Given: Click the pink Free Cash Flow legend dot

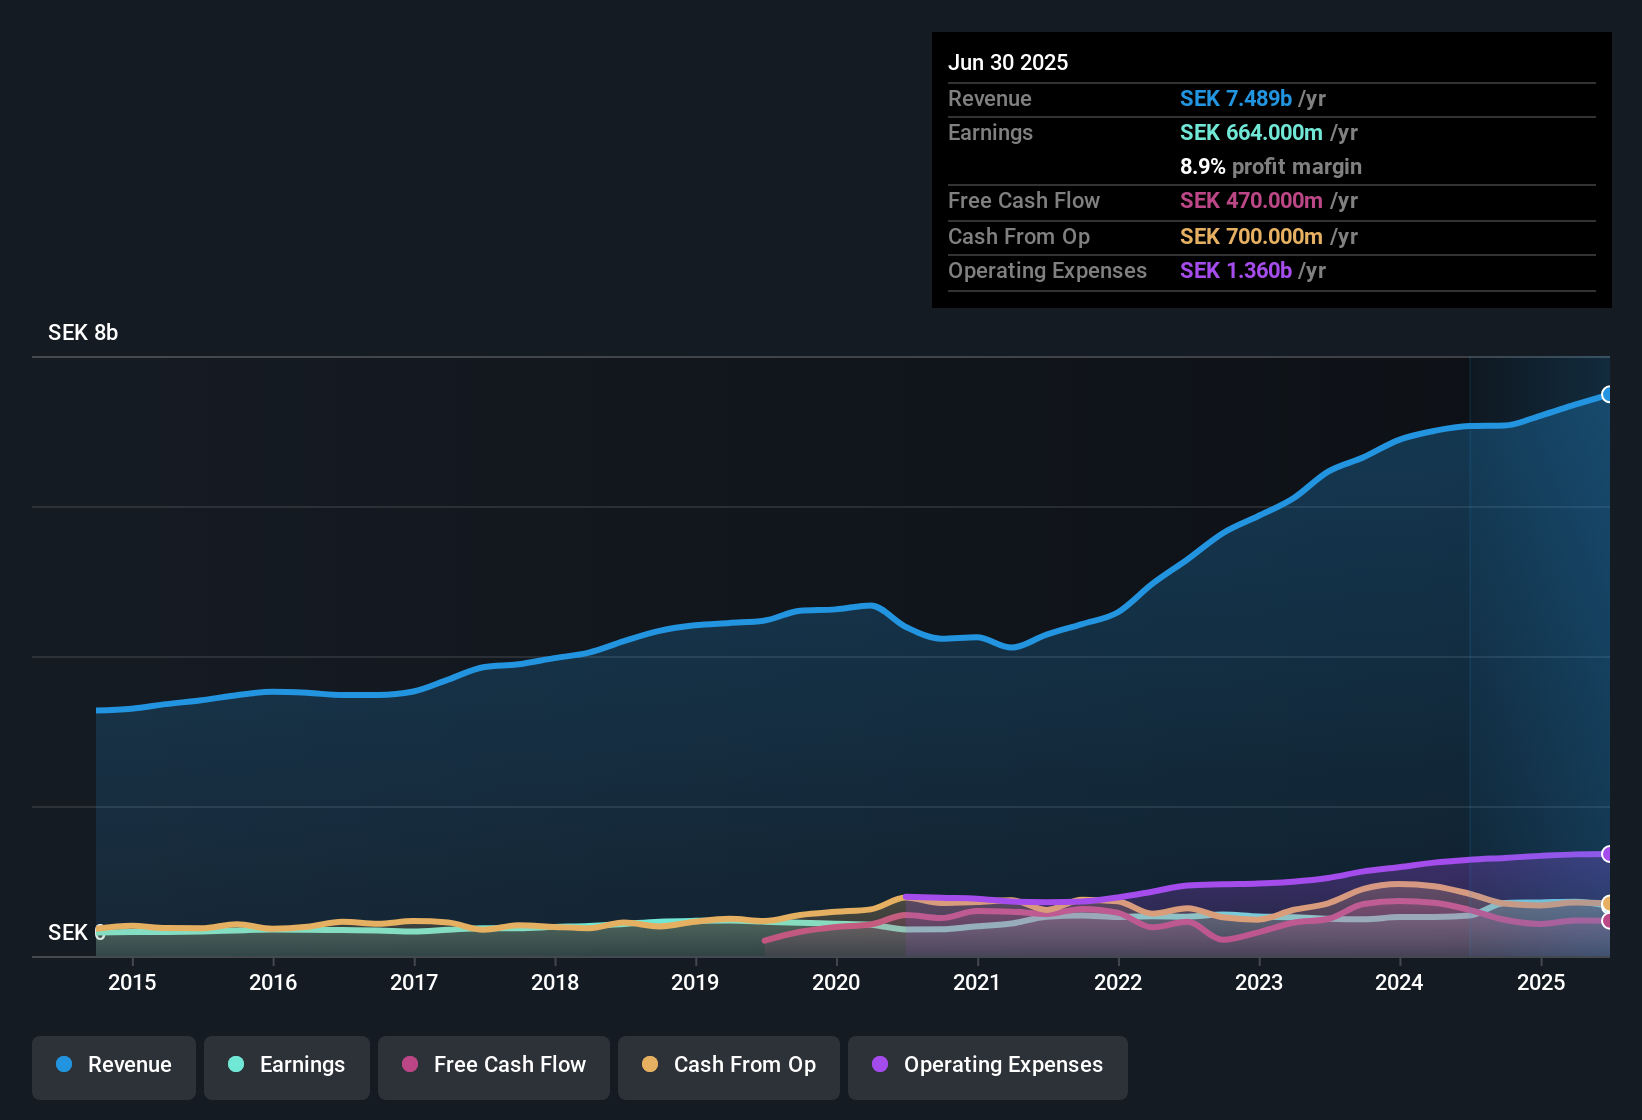Looking at the screenshot, I should click(x=409, y=1065).
